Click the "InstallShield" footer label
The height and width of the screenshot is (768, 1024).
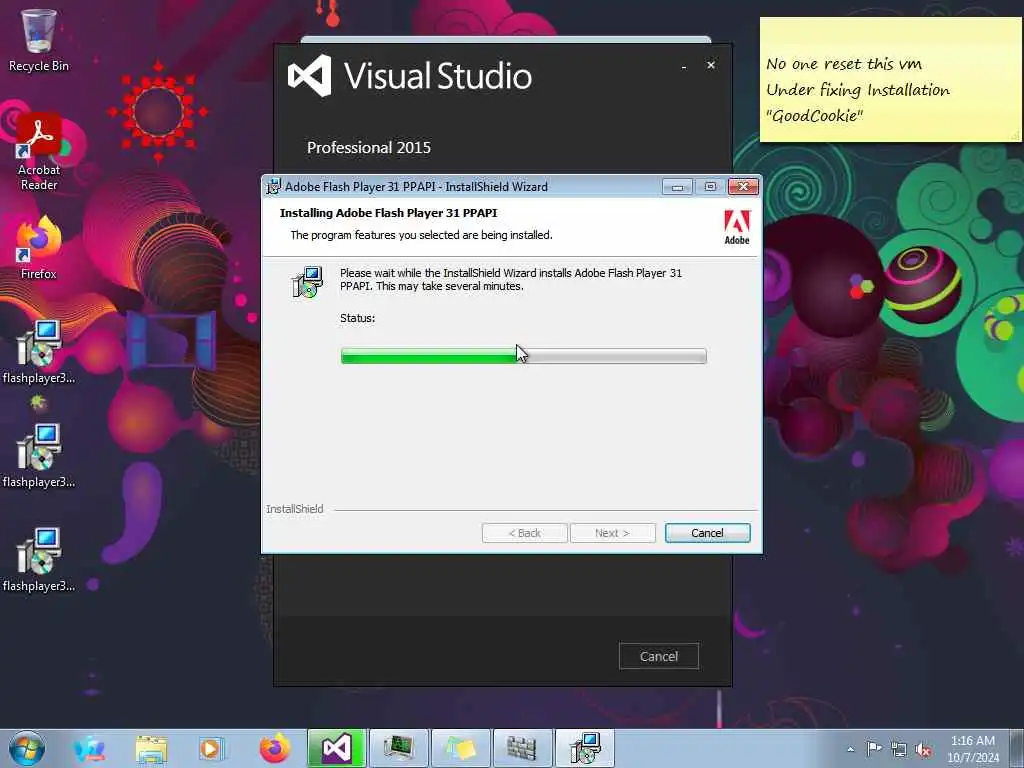point(295,509)
